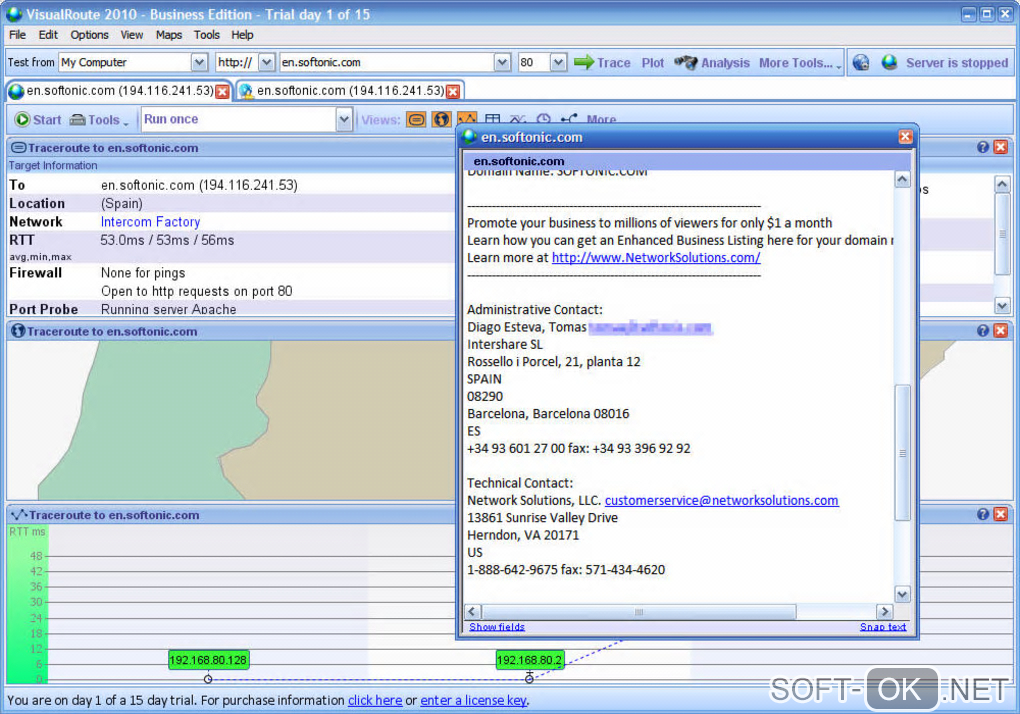Click the popup's horizontal scroll left arrow
The image size is (1020, 714).
pyautogui.click(x=473, y=612)
